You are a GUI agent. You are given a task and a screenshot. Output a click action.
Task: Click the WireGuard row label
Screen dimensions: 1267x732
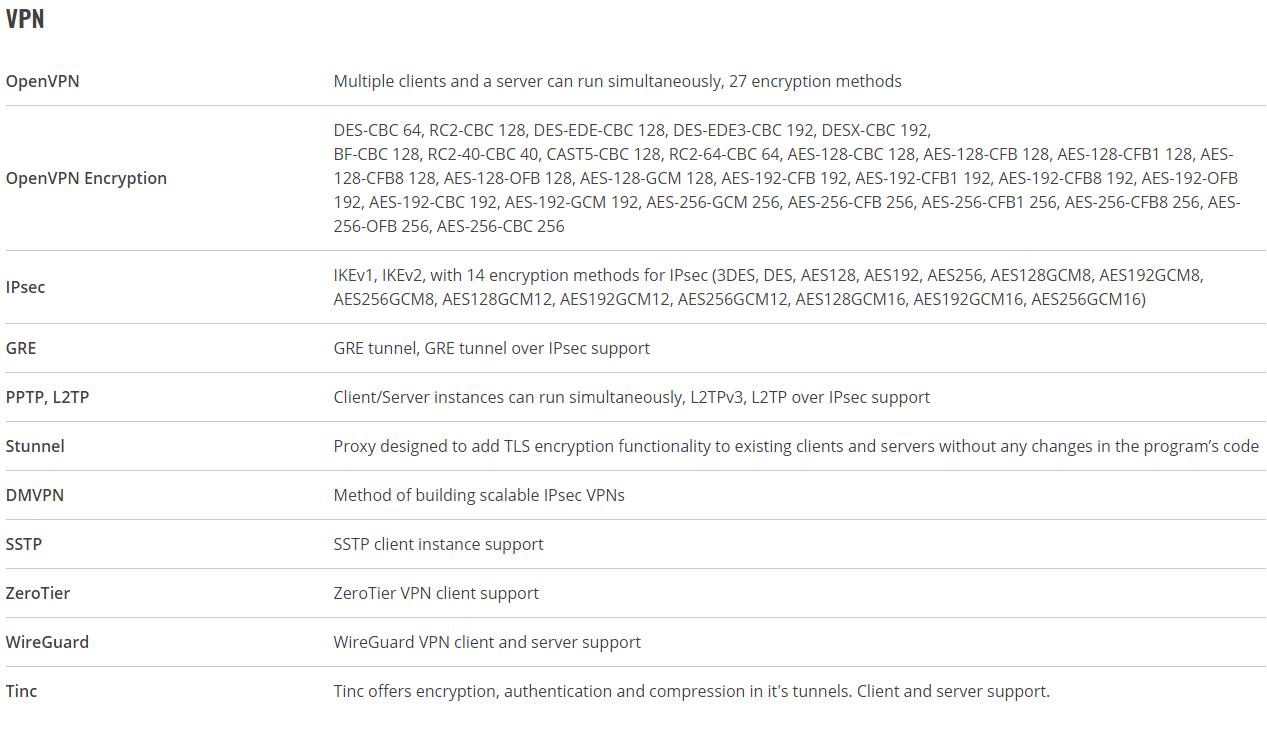[47, 642]
